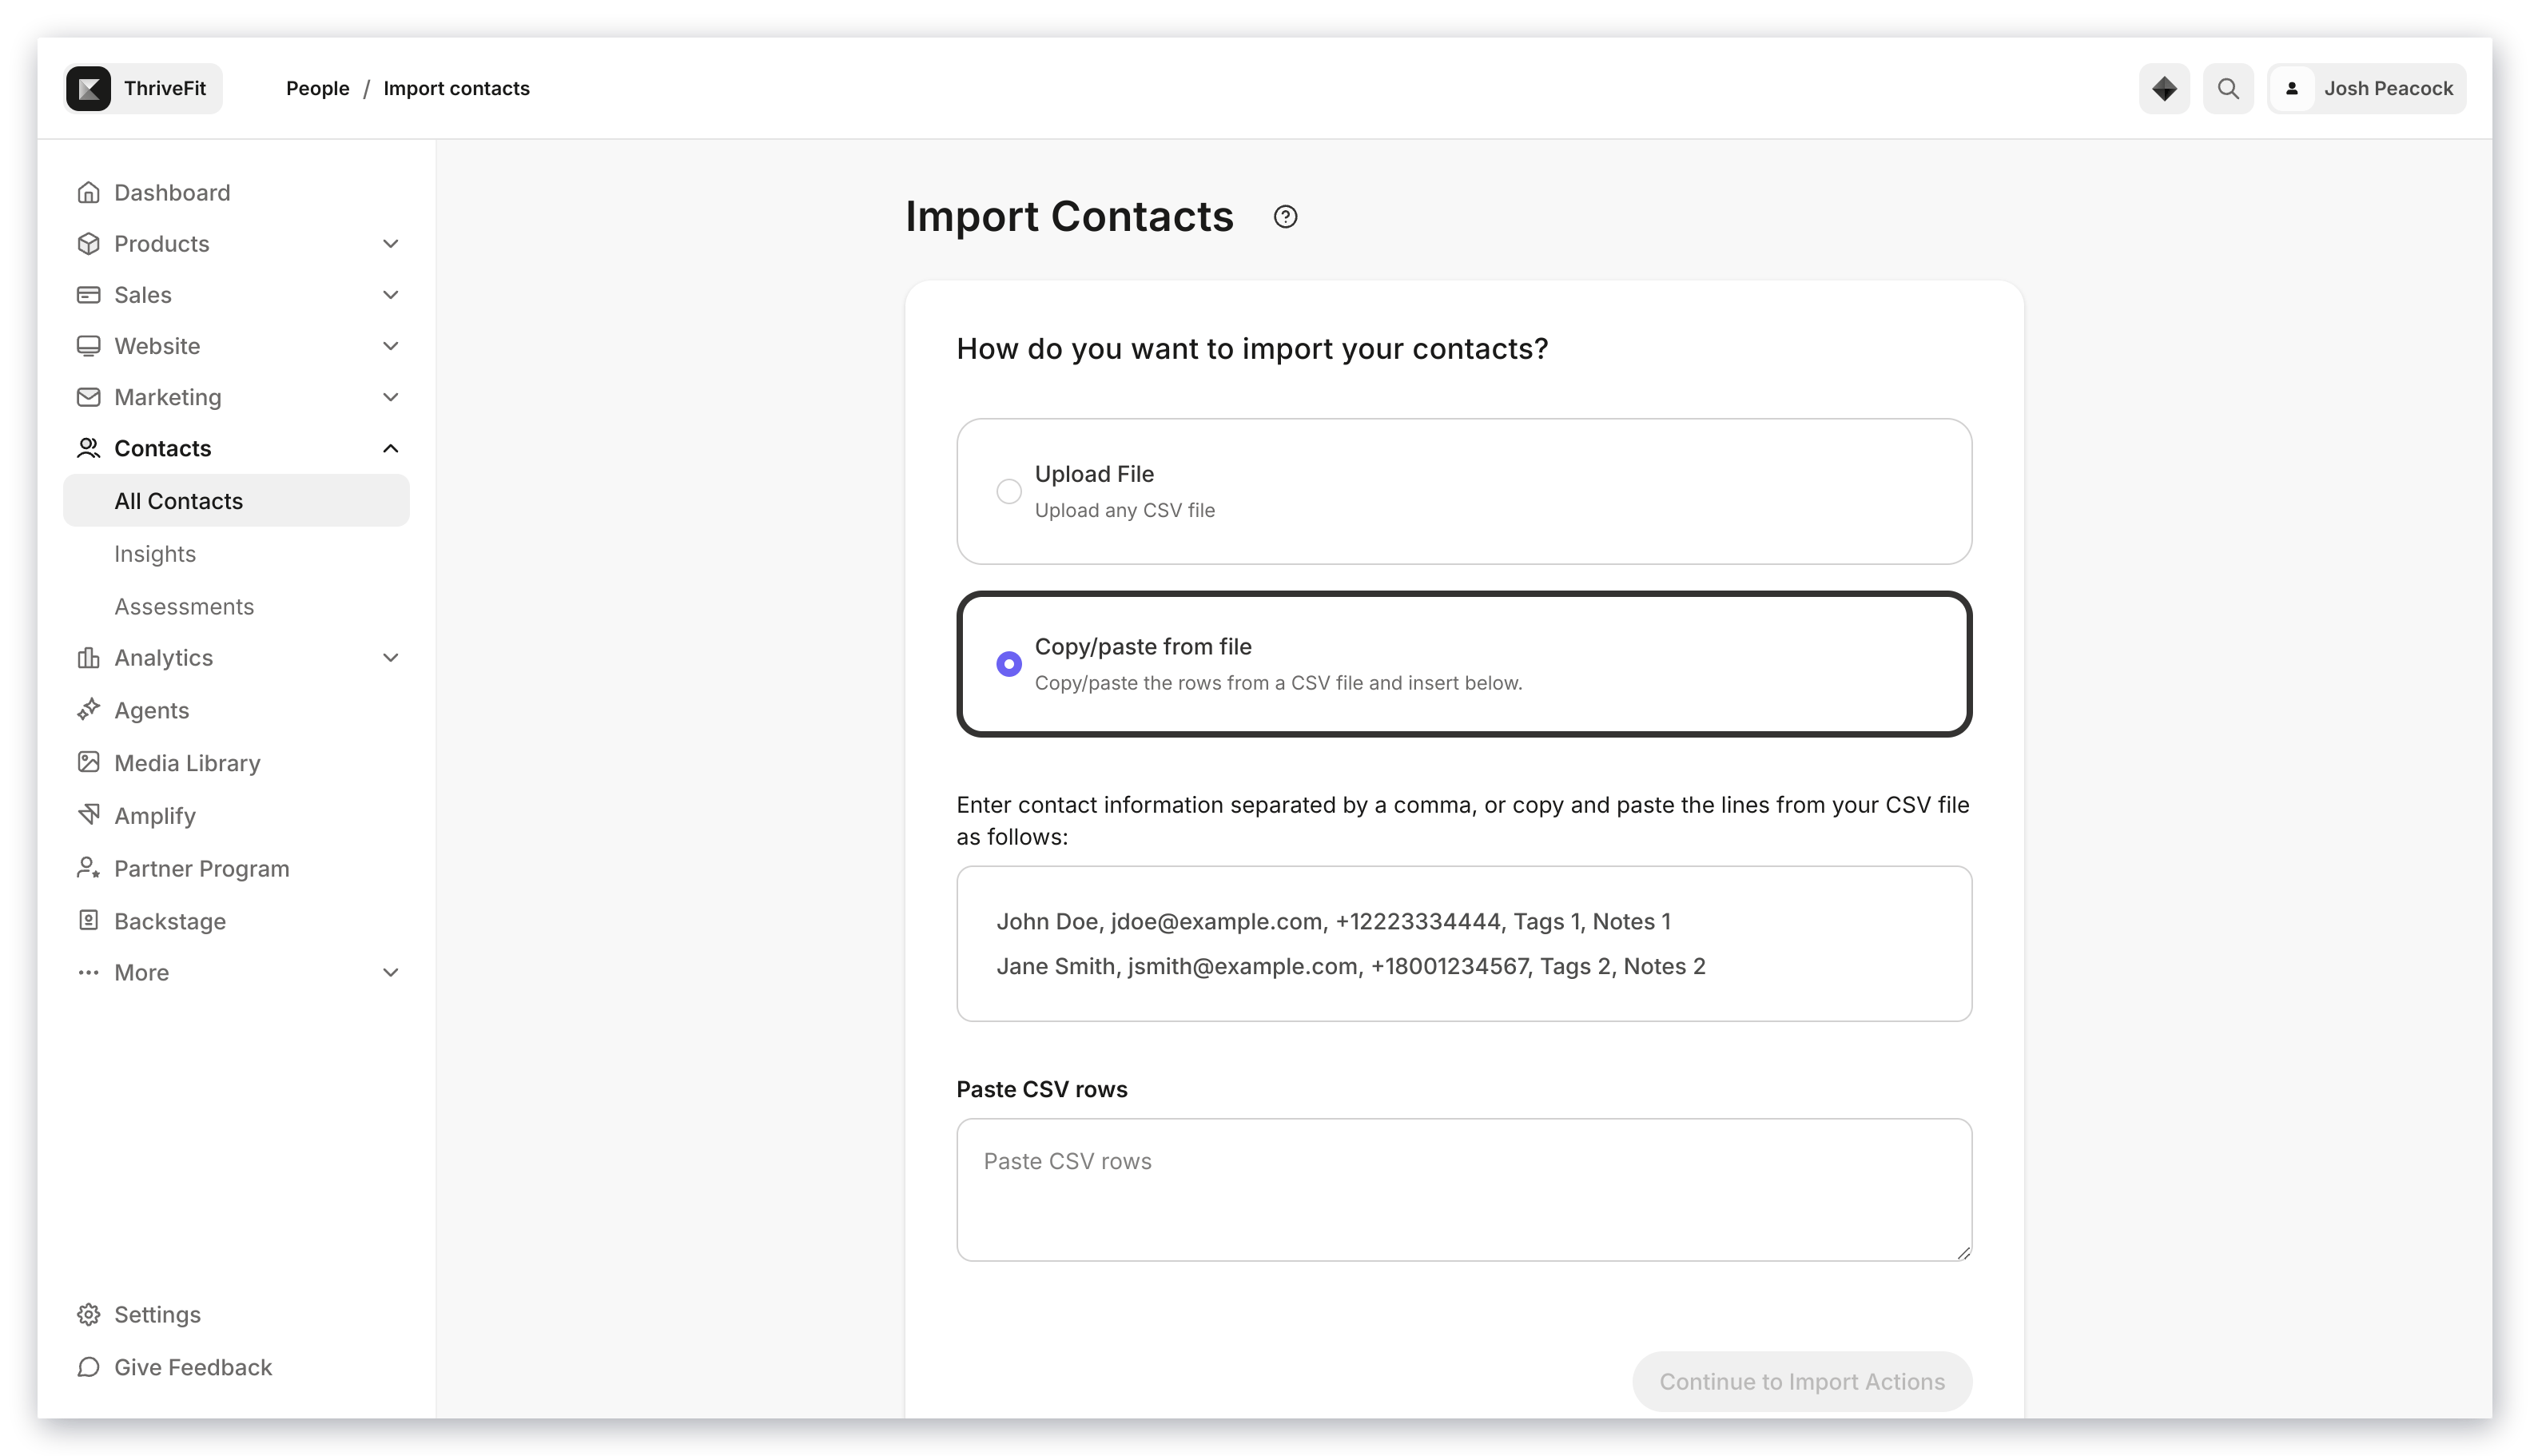Select the Upload File radio button
2530x1456 pixels.
pyautogui.click(x=1008, y=491)
